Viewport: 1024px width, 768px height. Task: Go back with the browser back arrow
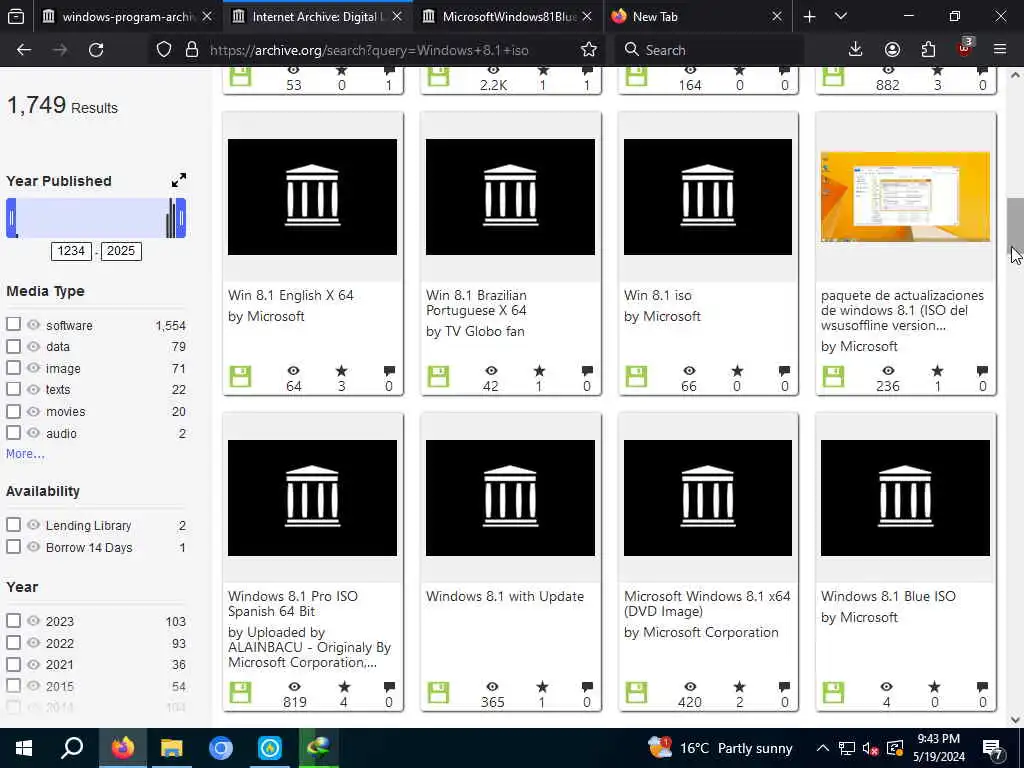point(24,50)
